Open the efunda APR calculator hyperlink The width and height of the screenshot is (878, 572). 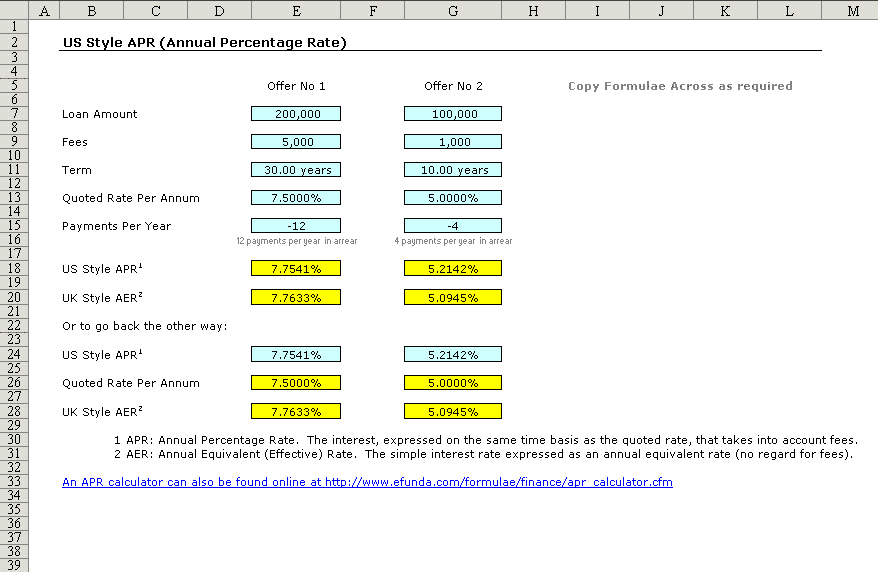(367, 482)
